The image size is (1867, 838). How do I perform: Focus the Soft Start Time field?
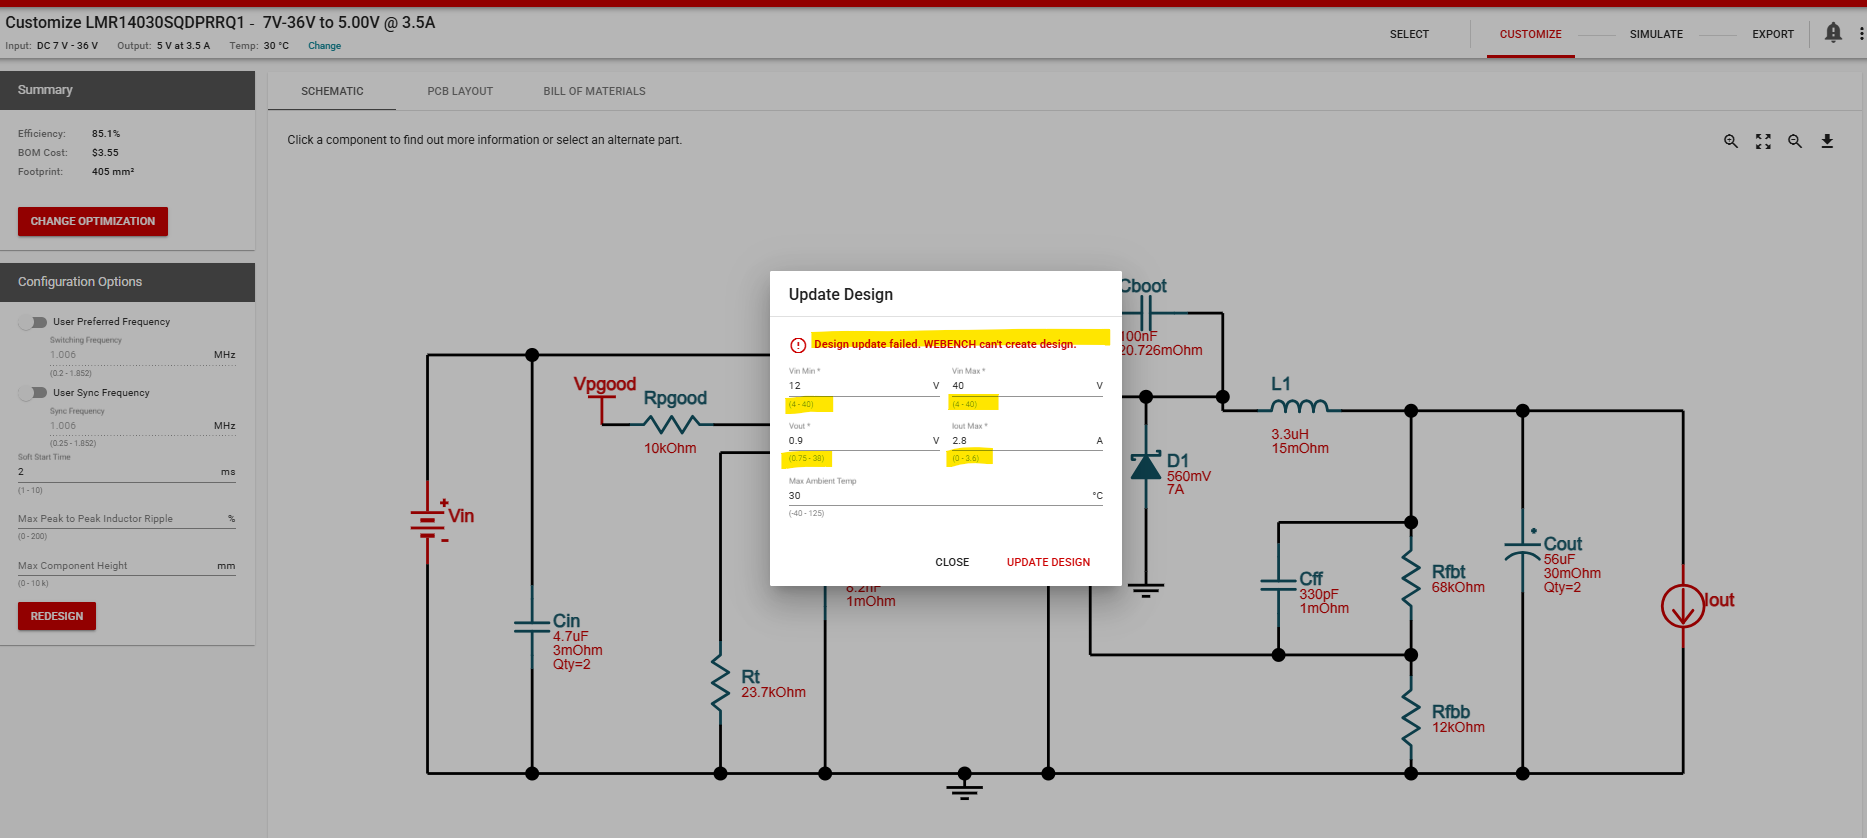[127, 472]
